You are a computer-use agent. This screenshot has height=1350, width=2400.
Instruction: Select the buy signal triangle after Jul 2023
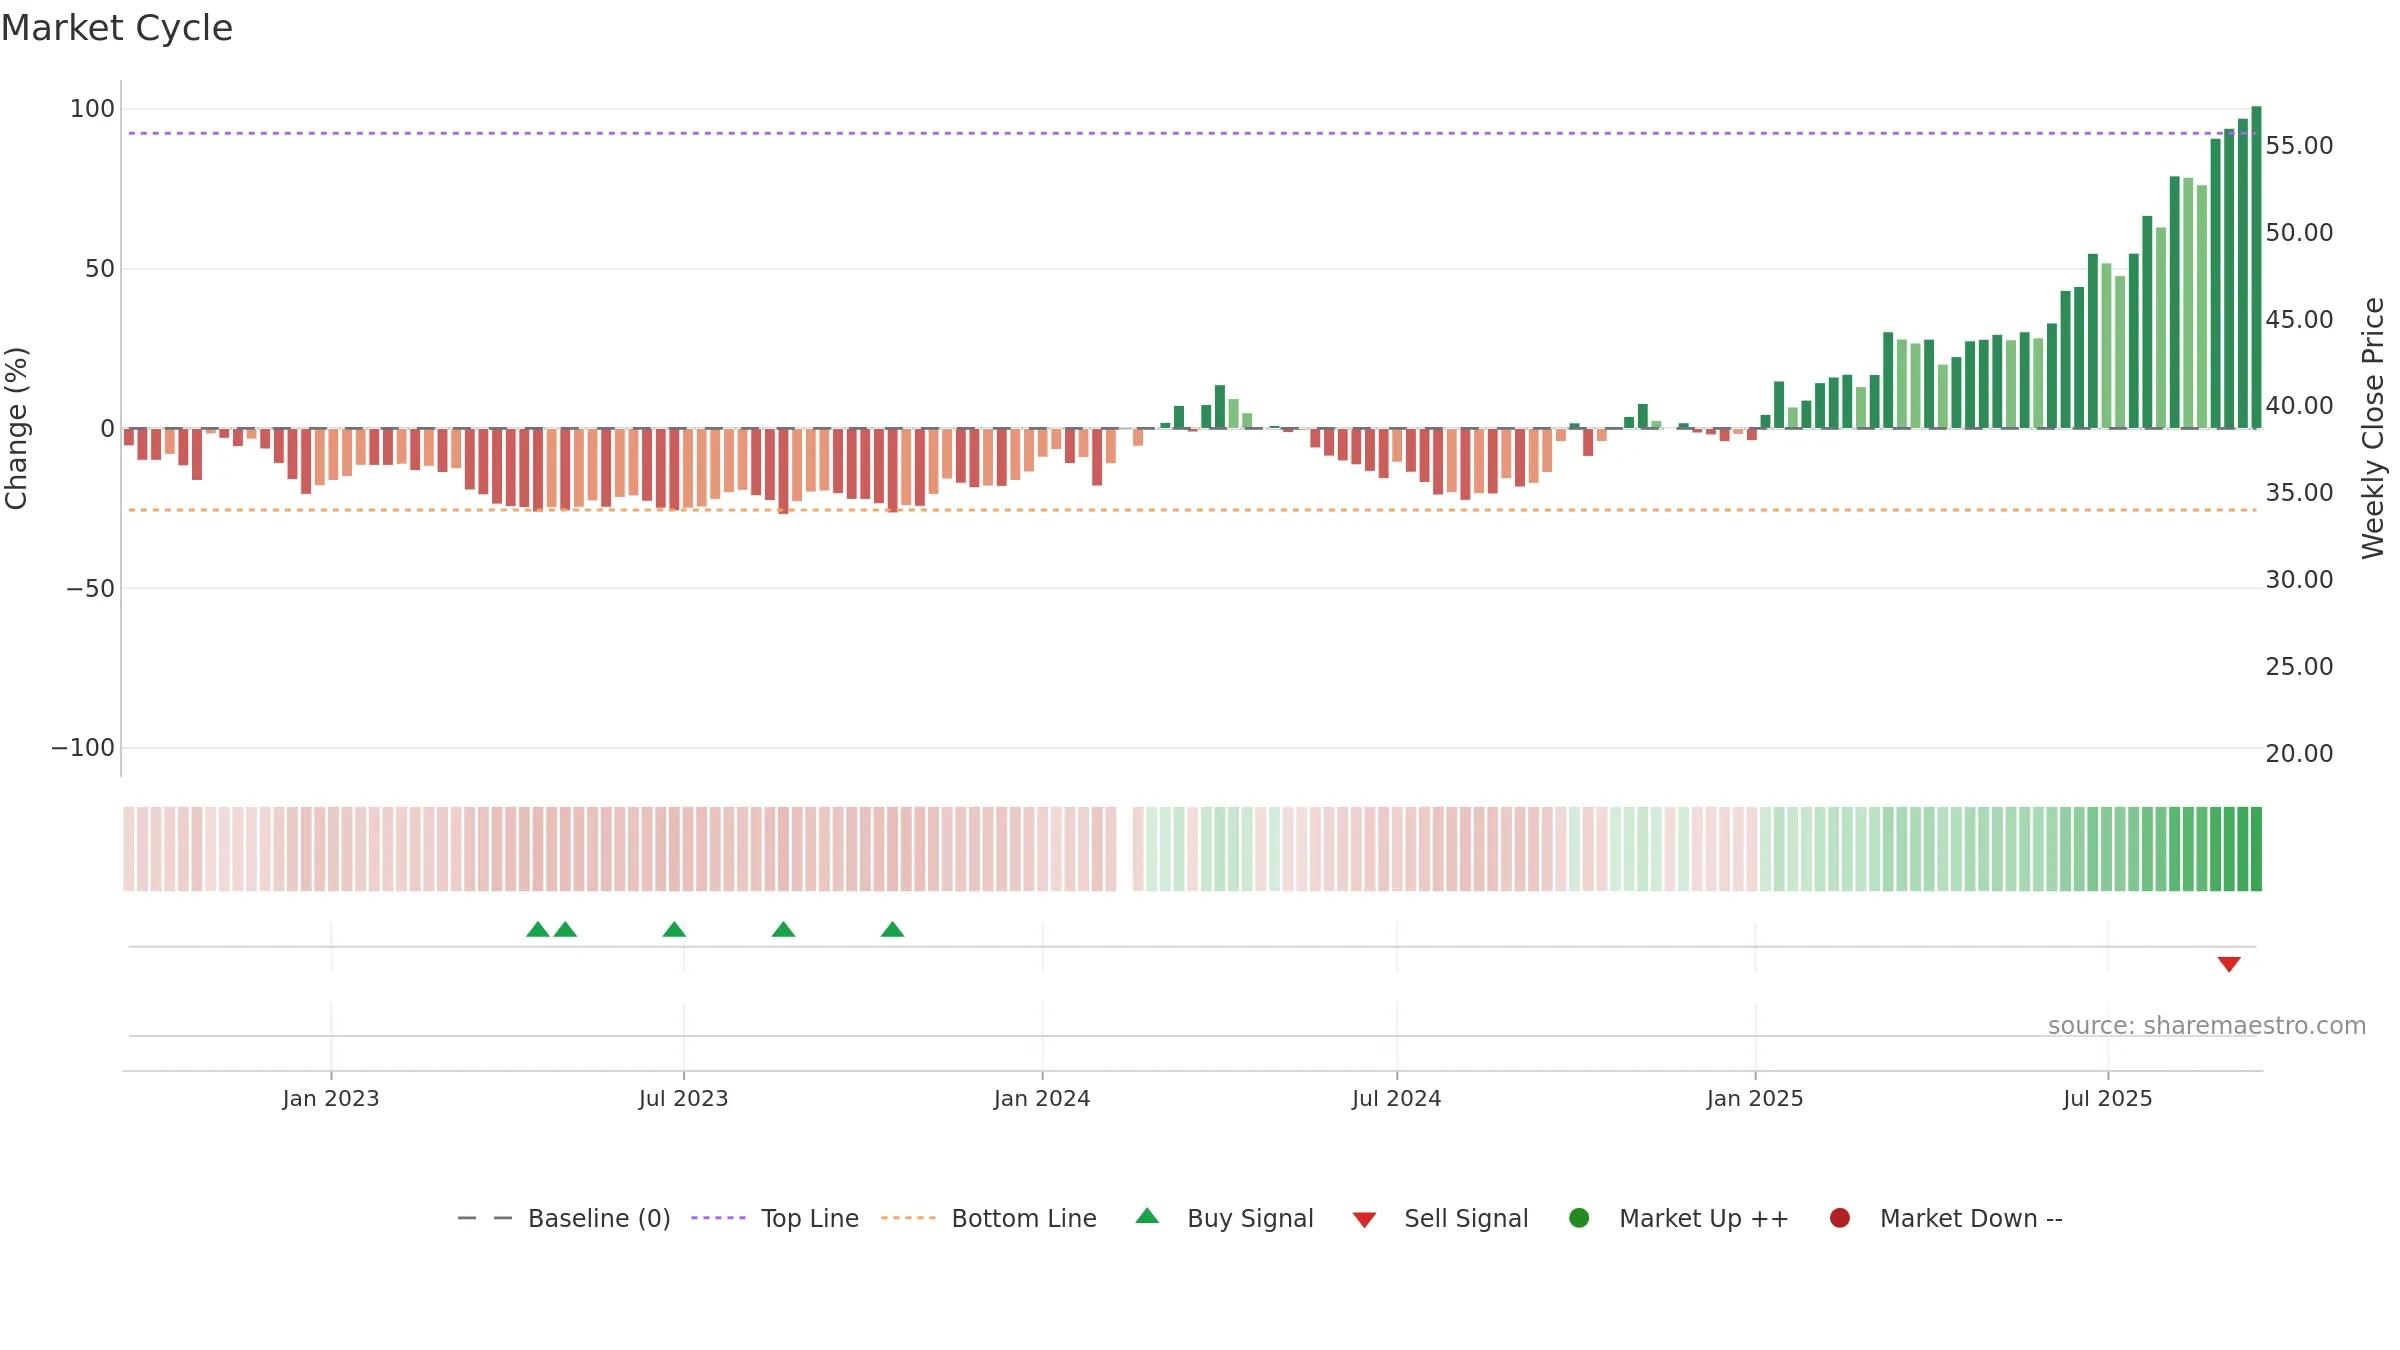[x=783, y=929]
